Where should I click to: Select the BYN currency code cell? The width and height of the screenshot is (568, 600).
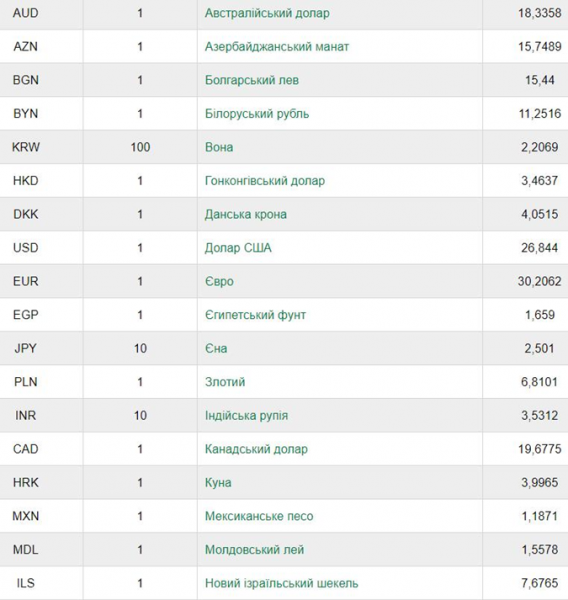click(41, 114)
